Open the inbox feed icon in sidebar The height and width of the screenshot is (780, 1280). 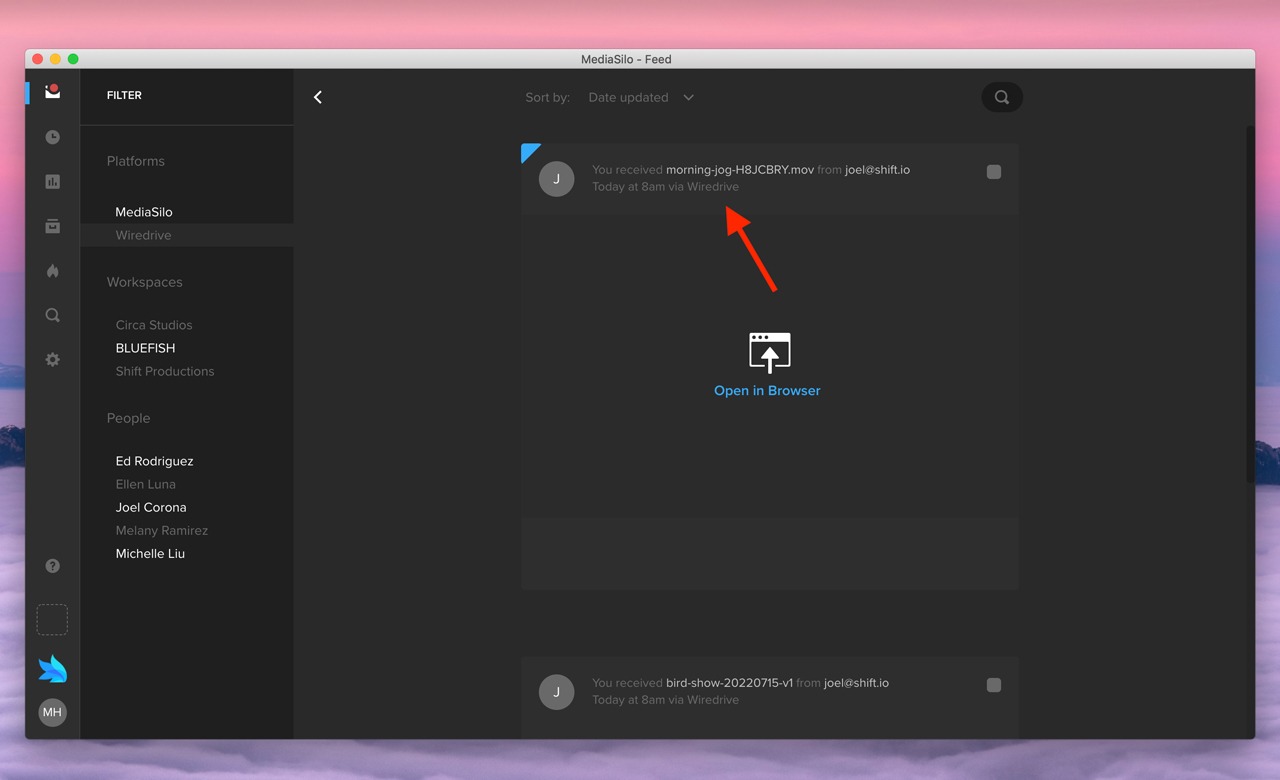click(x=53, y=92)
